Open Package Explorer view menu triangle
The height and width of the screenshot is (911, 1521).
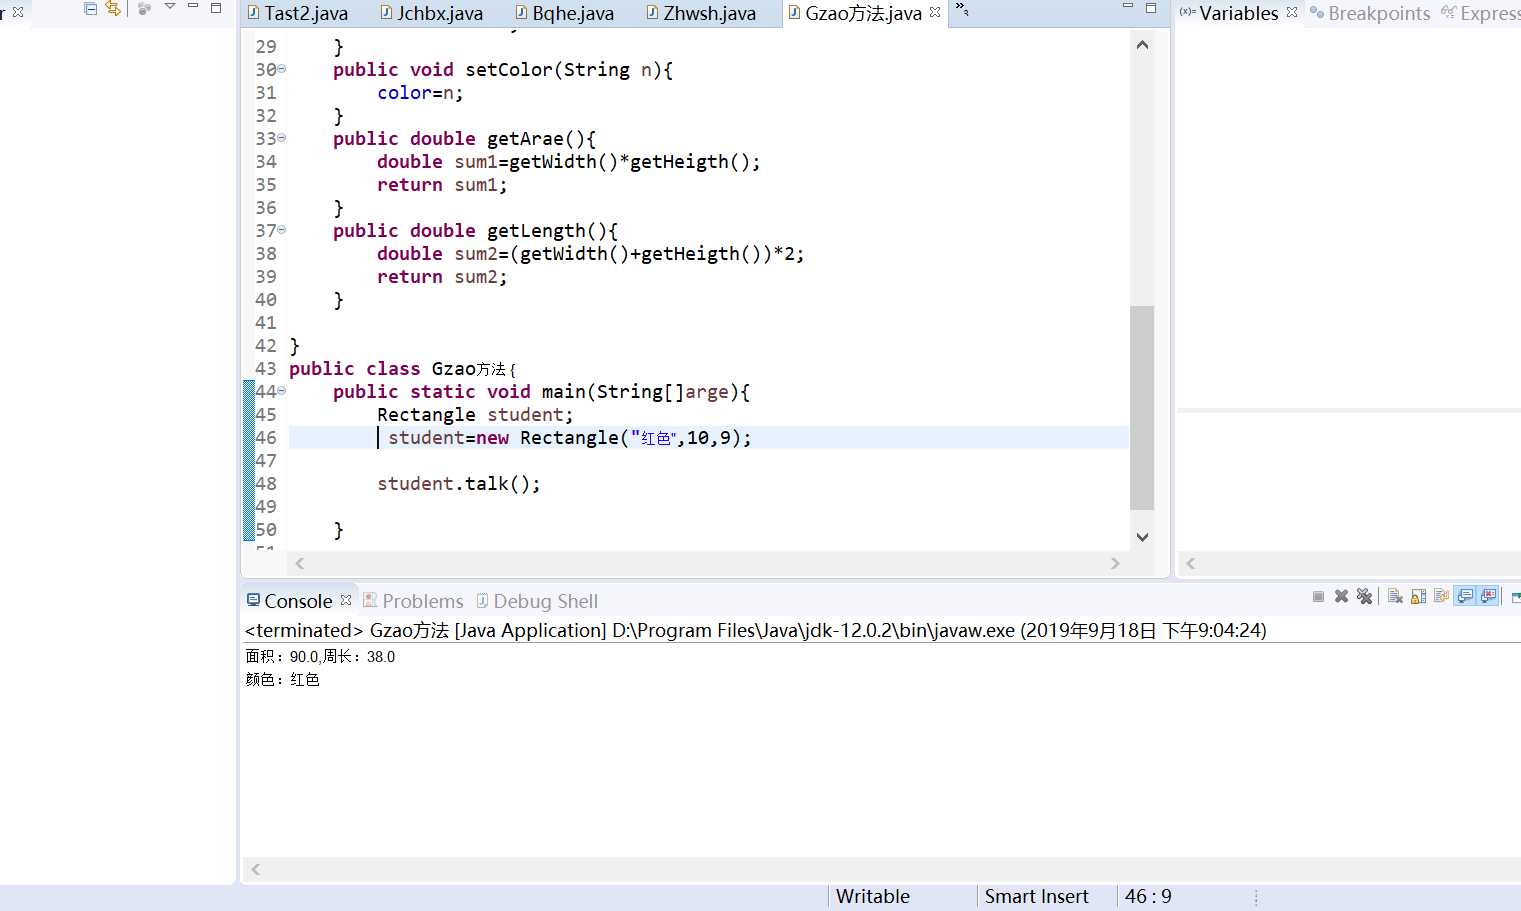pos(169,7)
